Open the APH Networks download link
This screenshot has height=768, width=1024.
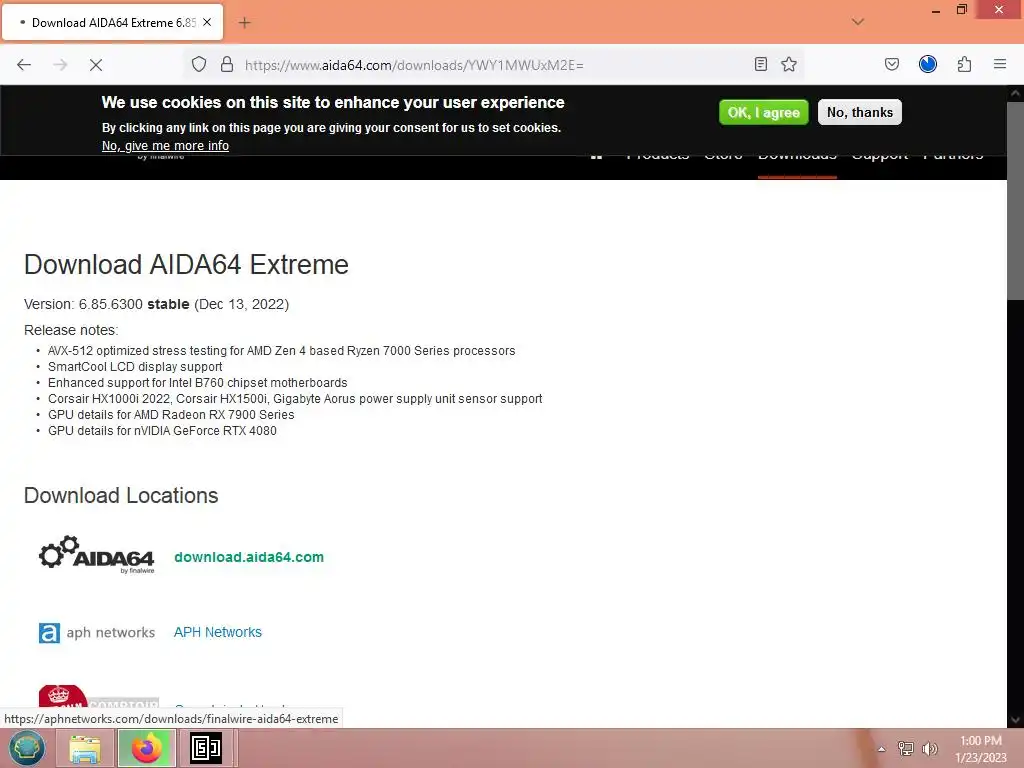pyautogui.click(x=217, y=632)
